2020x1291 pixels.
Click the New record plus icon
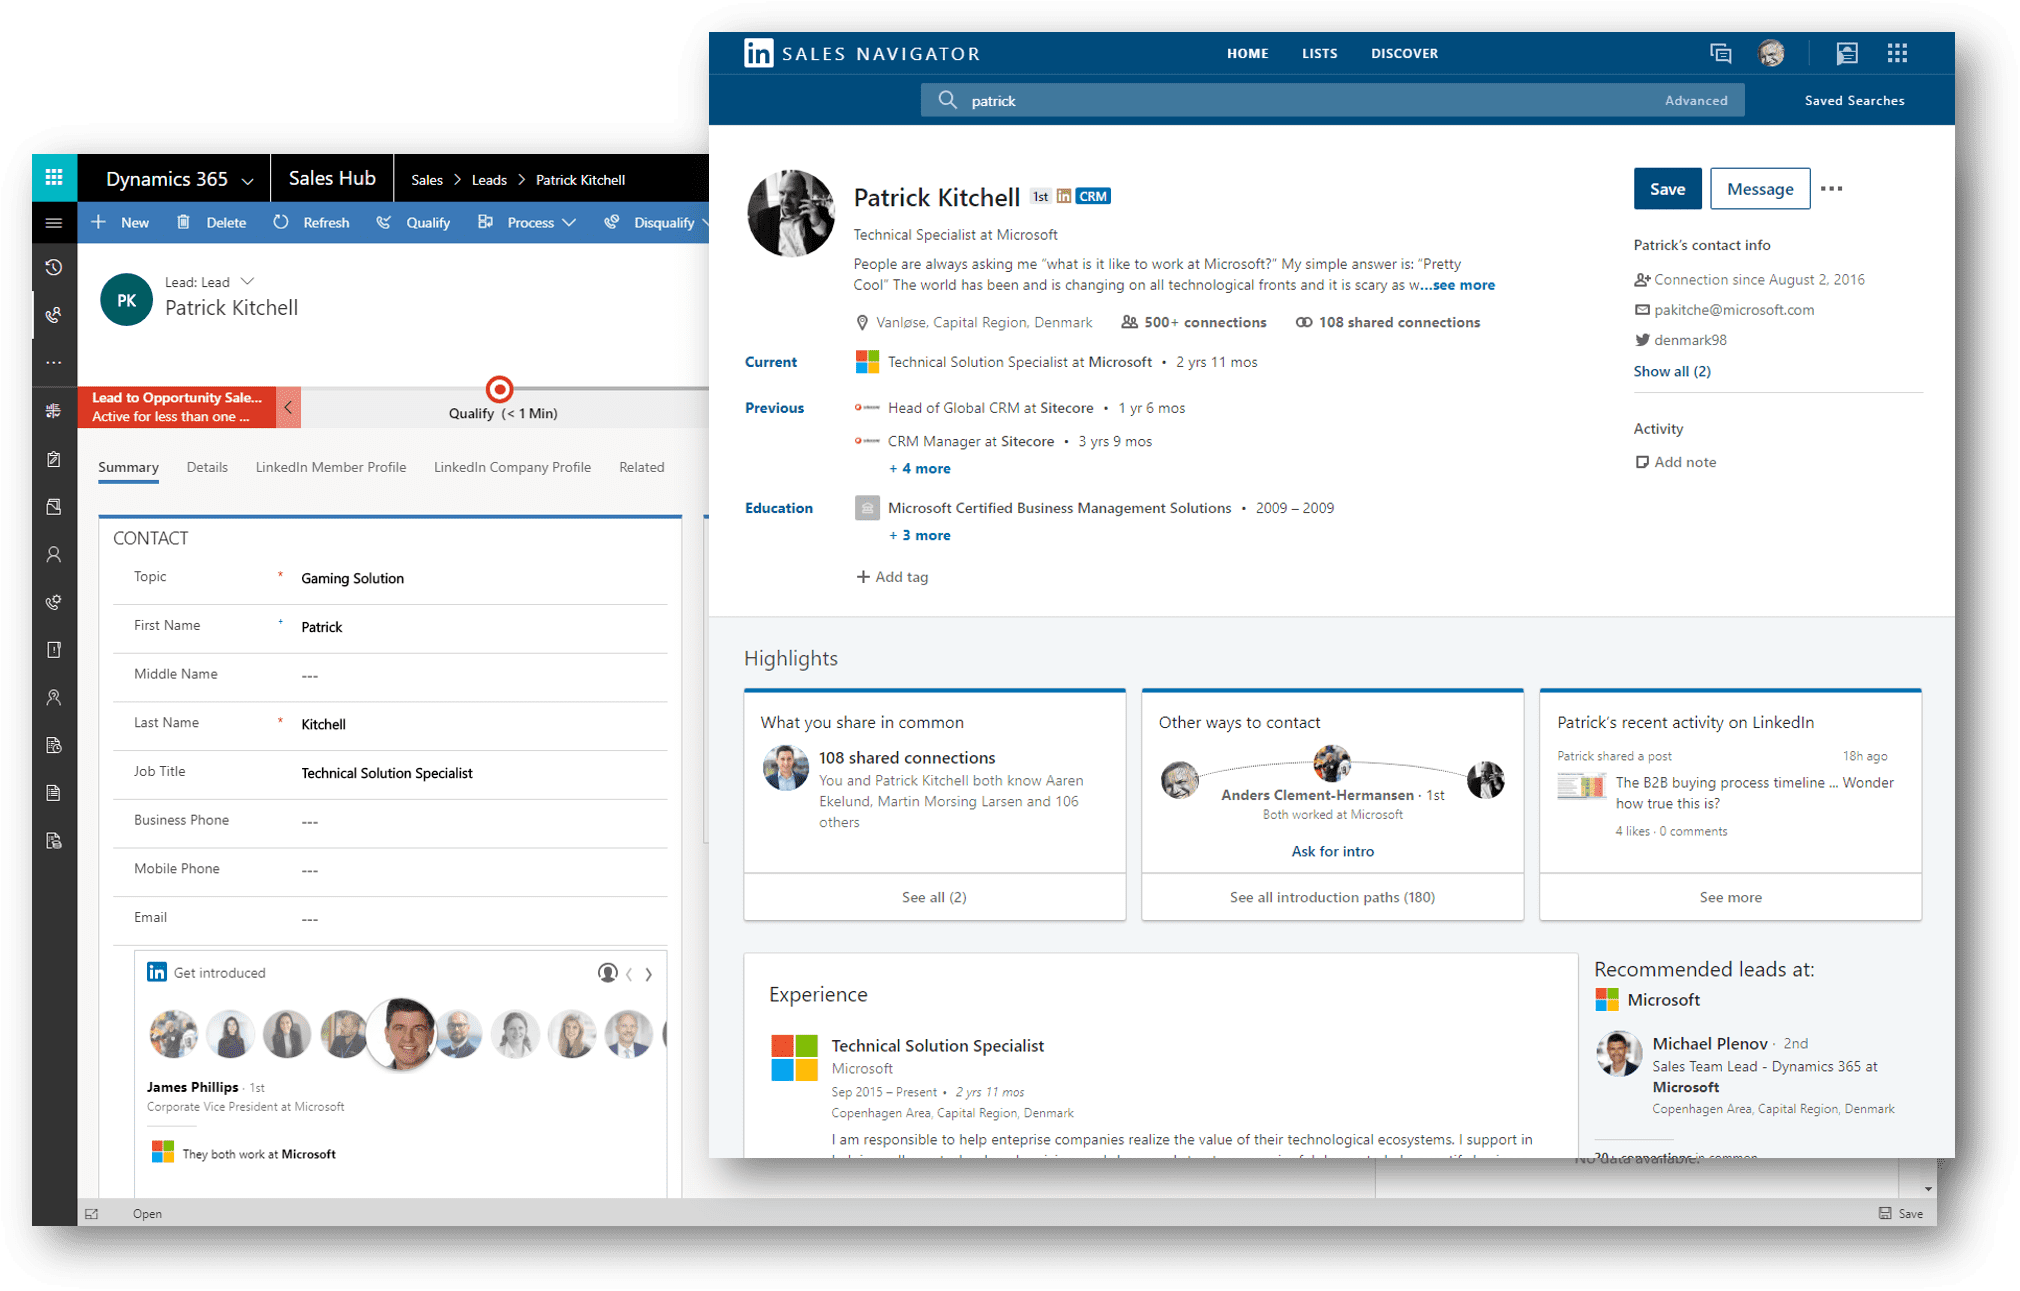point(99,222)
